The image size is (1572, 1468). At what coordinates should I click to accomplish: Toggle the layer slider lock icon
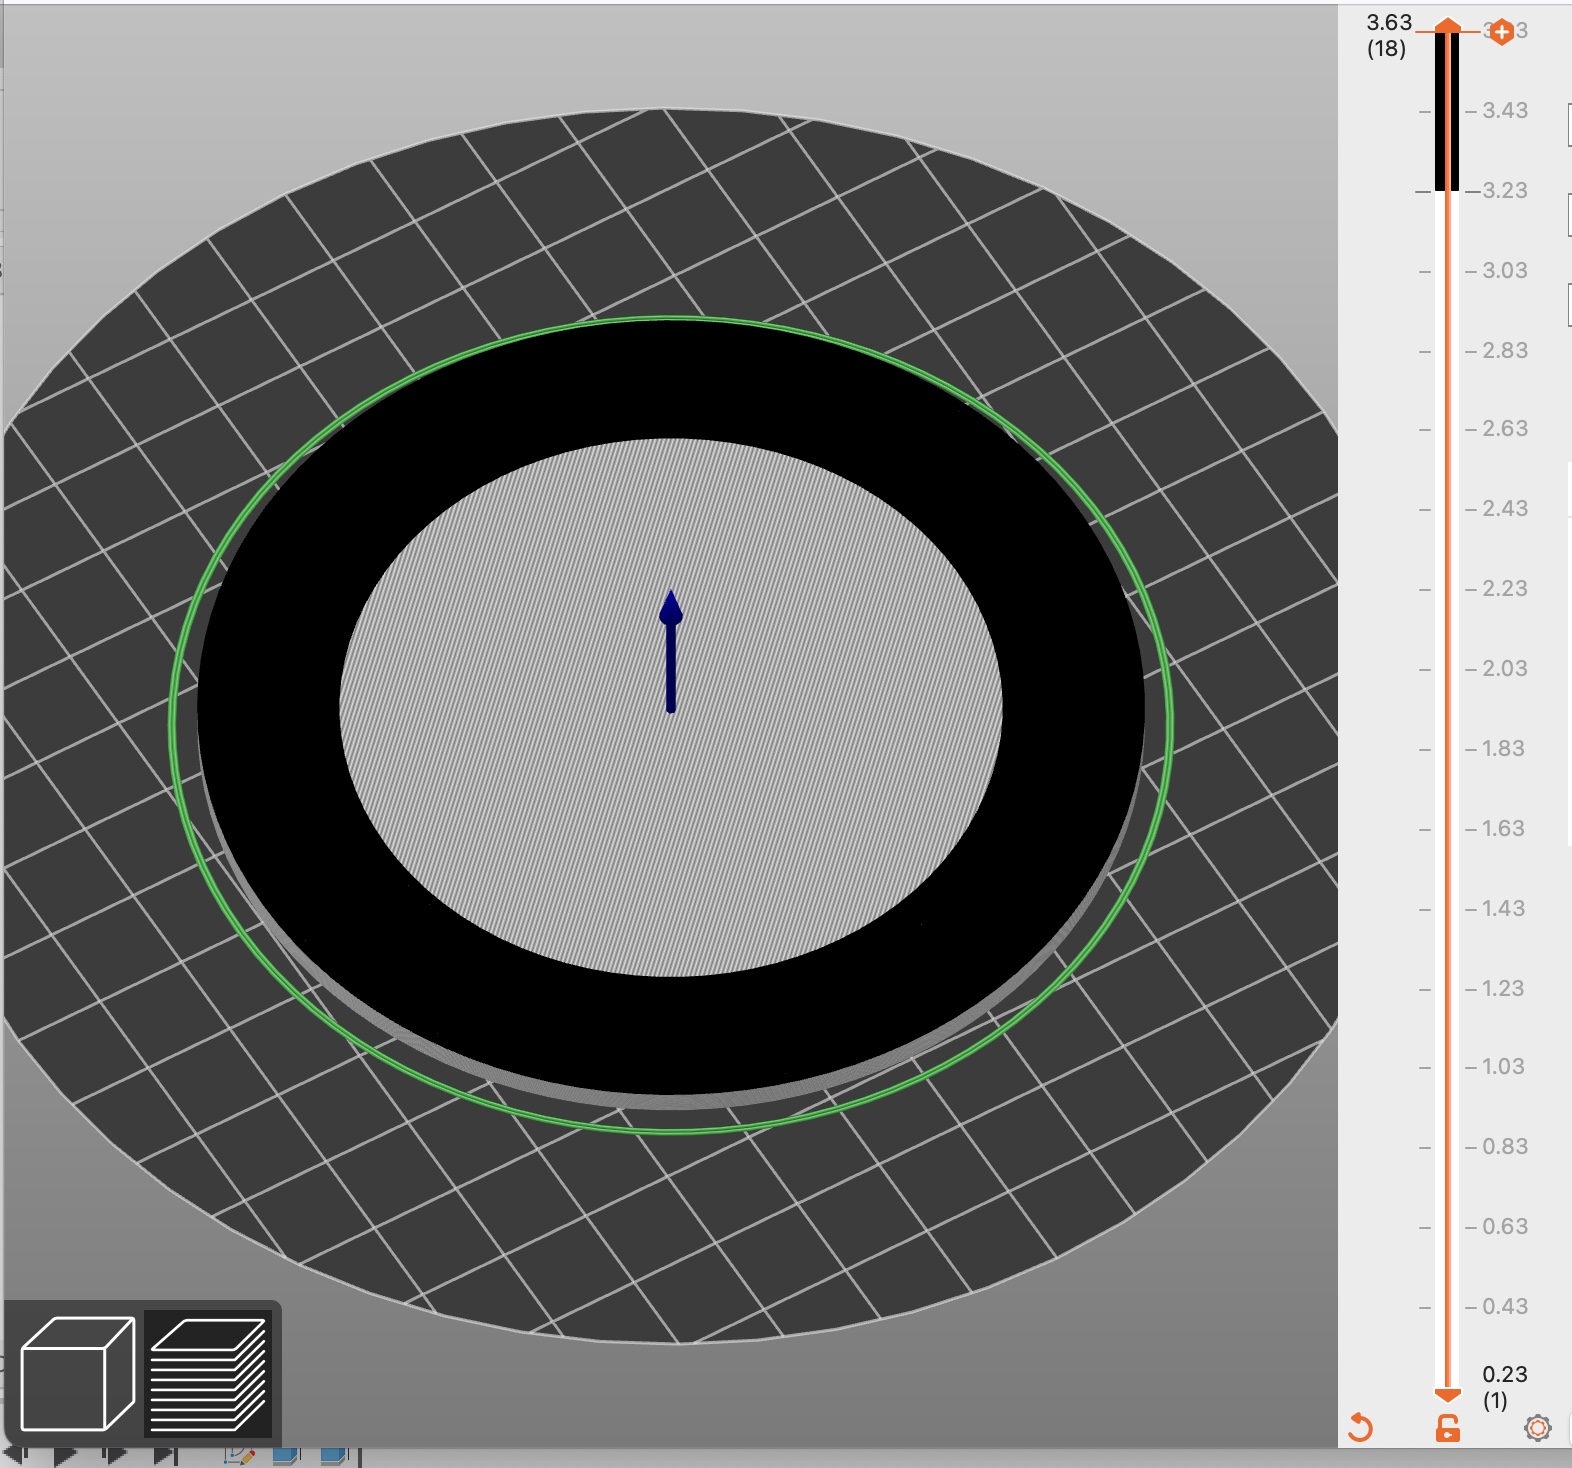1447,1427
